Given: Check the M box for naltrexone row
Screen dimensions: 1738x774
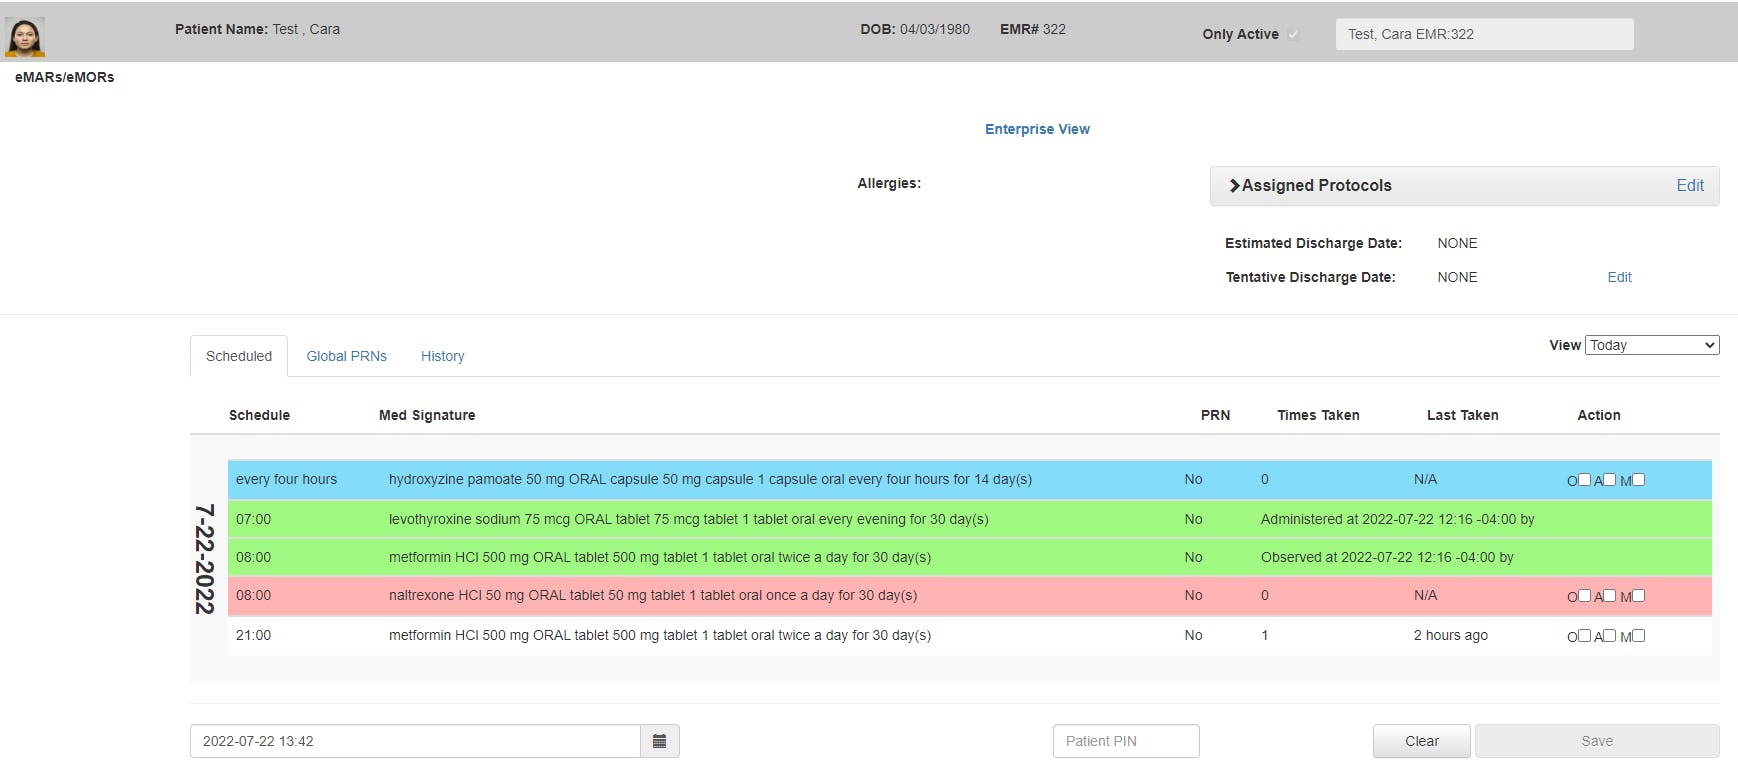Looking at the screenshot, I should tap(1638, 596).
